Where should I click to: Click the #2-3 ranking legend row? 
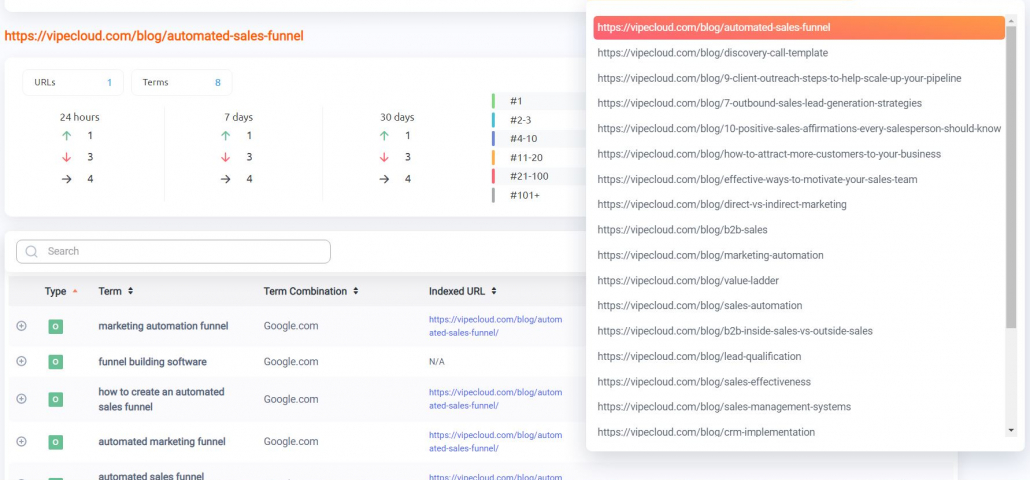point(539,120)
